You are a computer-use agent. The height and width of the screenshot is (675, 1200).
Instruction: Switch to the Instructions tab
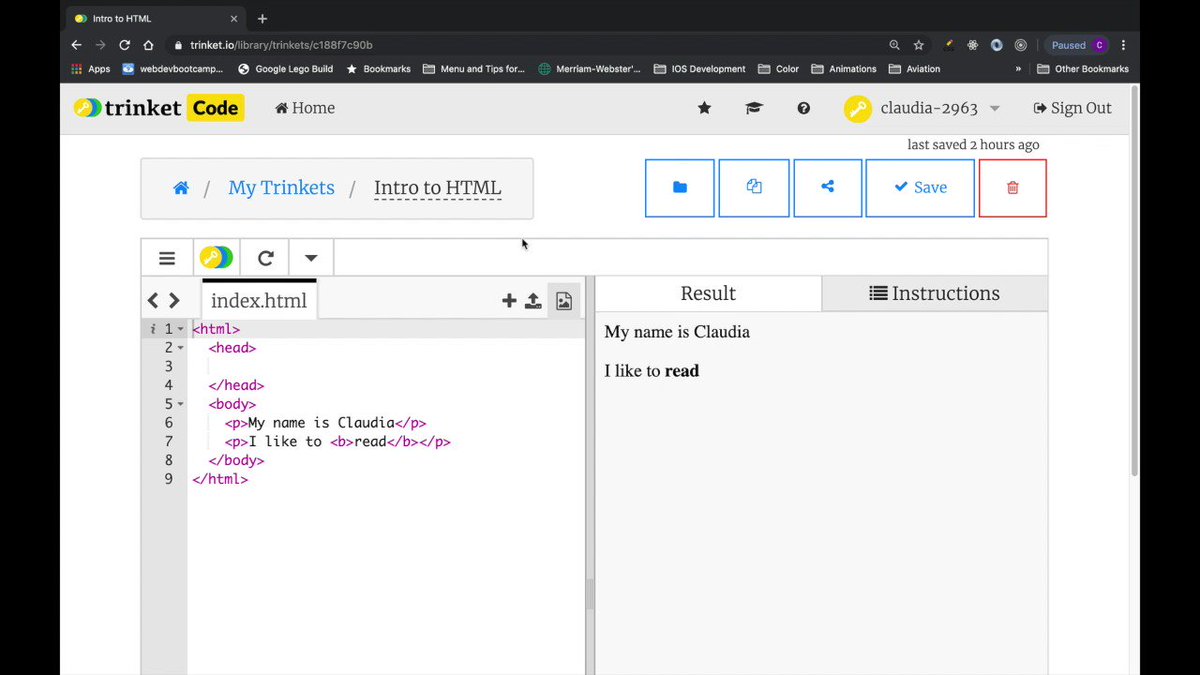coord(934,294)
